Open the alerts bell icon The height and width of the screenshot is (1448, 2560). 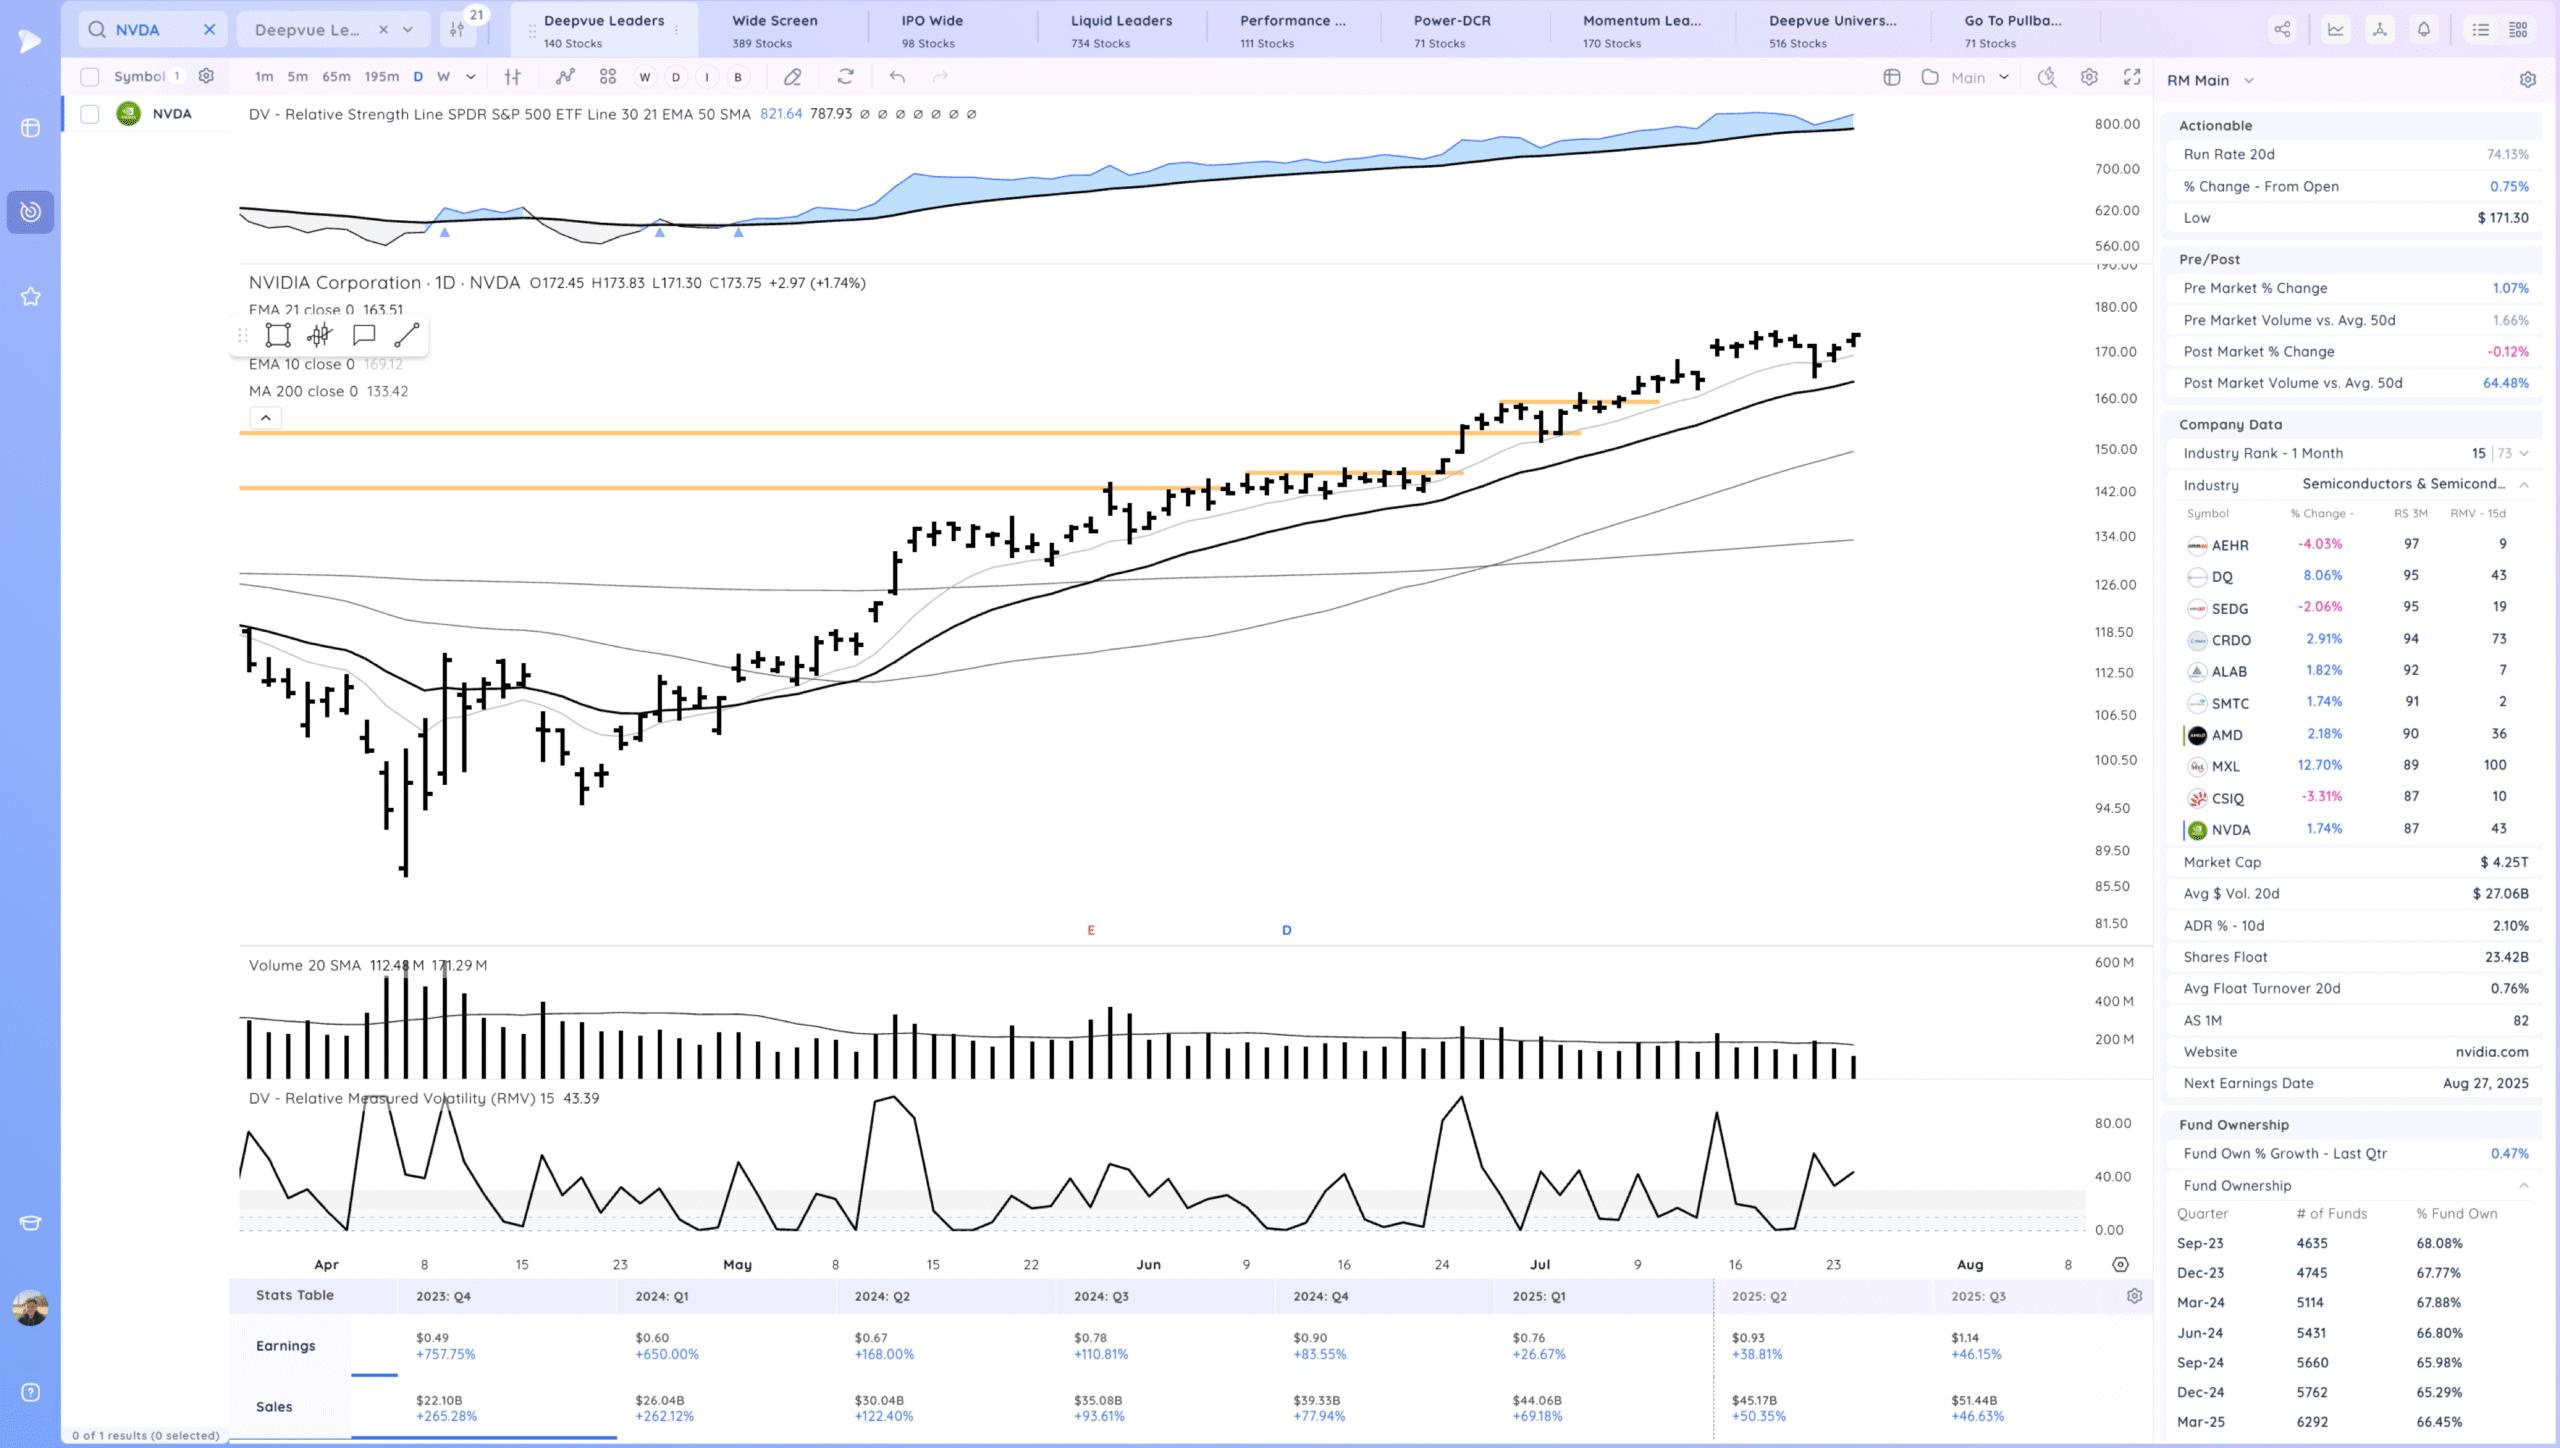[2424, 30]
